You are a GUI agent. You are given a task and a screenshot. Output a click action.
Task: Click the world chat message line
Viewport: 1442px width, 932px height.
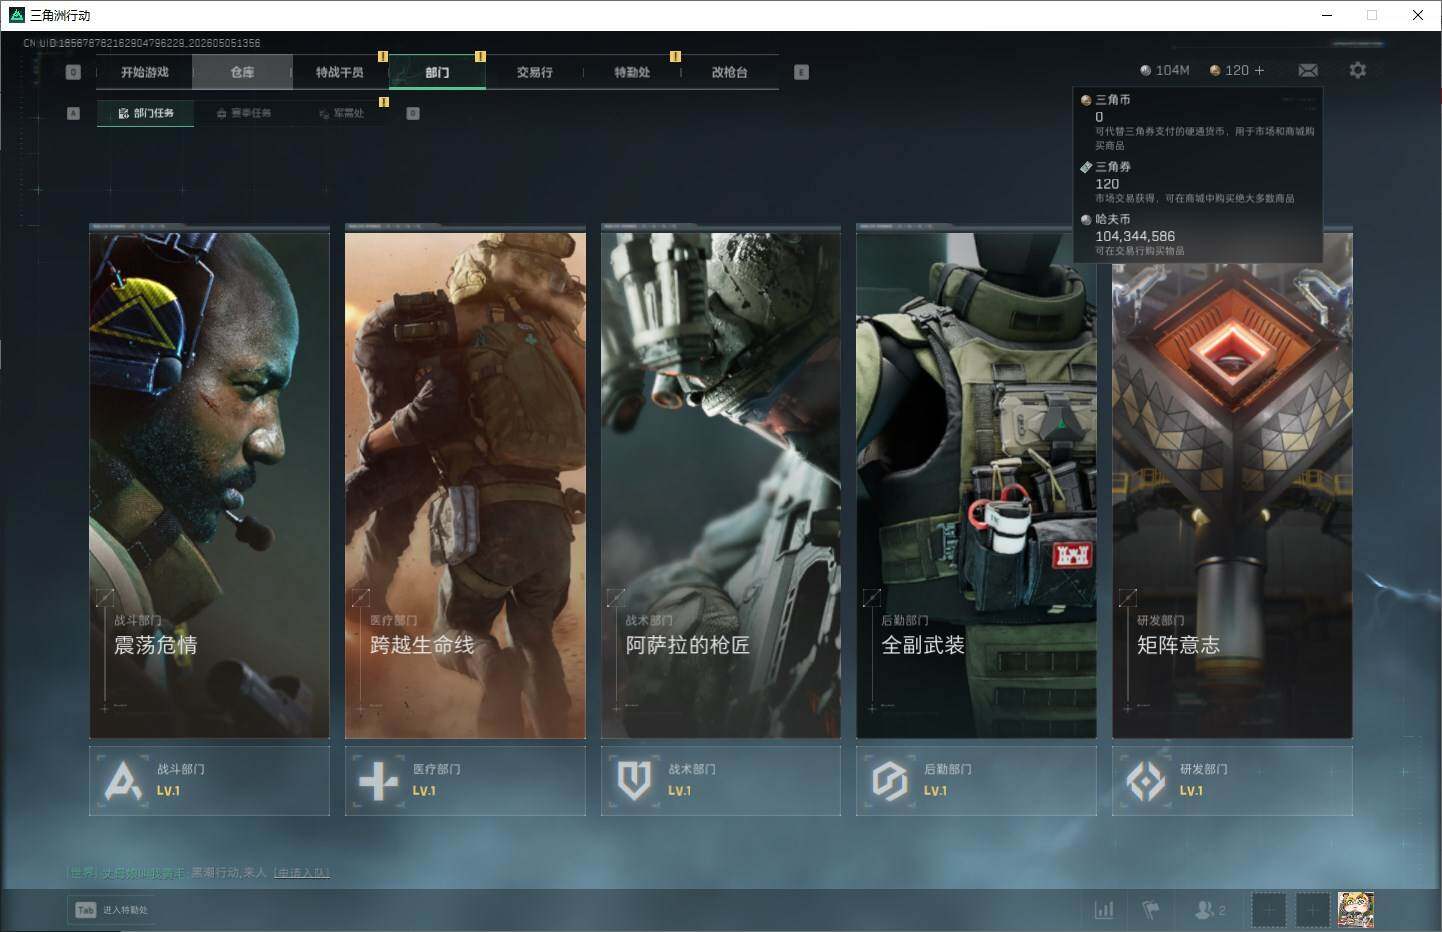point(197,873)
